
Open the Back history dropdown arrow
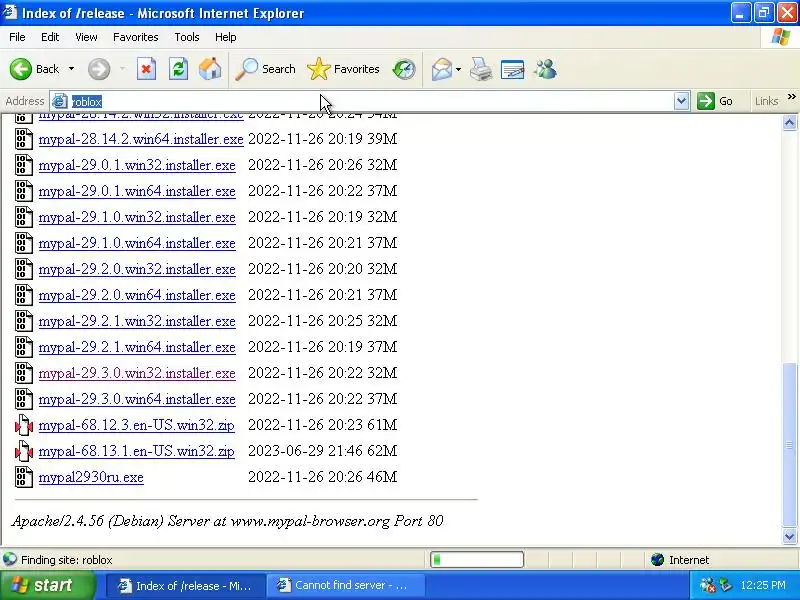pyautogui.click(x=71, y=69)
